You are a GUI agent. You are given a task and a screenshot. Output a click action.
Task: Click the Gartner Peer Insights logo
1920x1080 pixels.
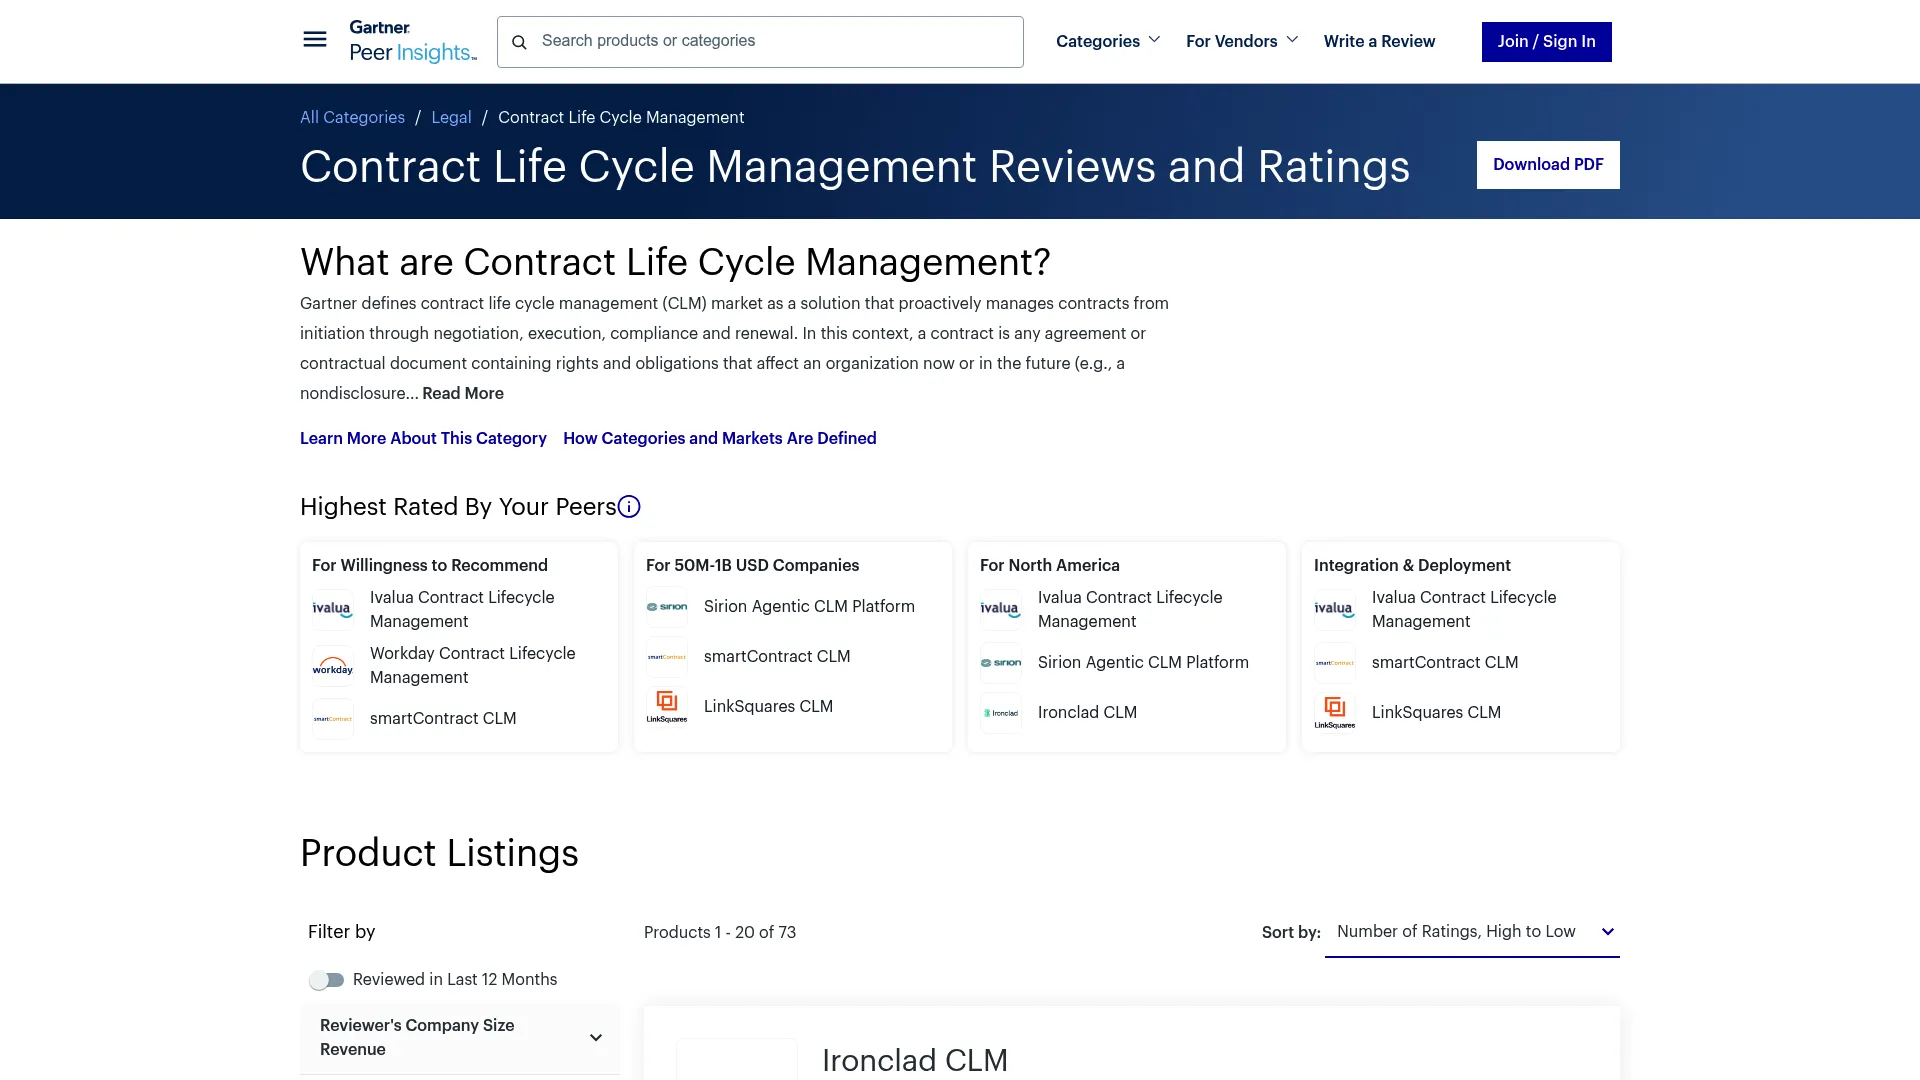click(413, 41)
